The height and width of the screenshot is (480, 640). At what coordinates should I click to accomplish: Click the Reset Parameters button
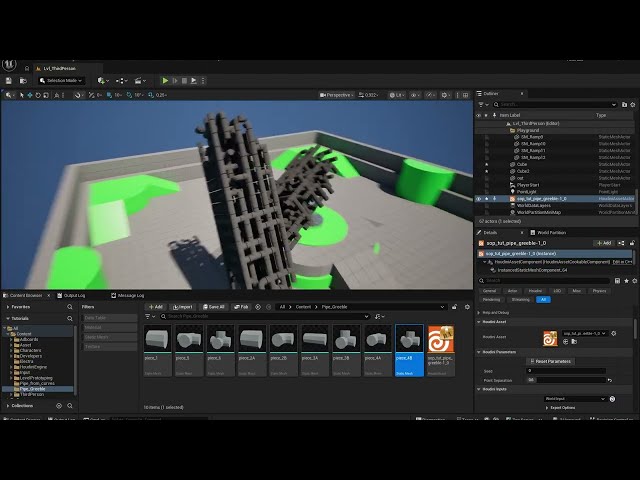550,361
